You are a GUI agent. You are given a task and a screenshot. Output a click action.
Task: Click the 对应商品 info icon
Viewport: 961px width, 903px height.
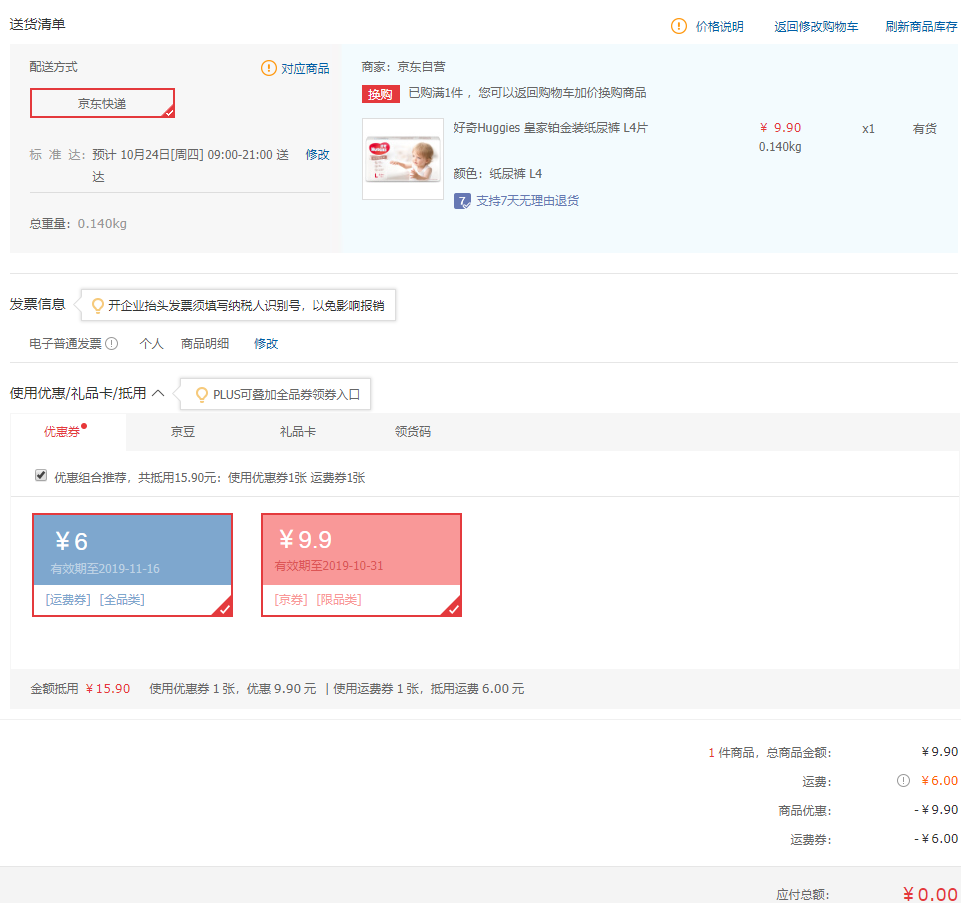(x=268, y=68)
